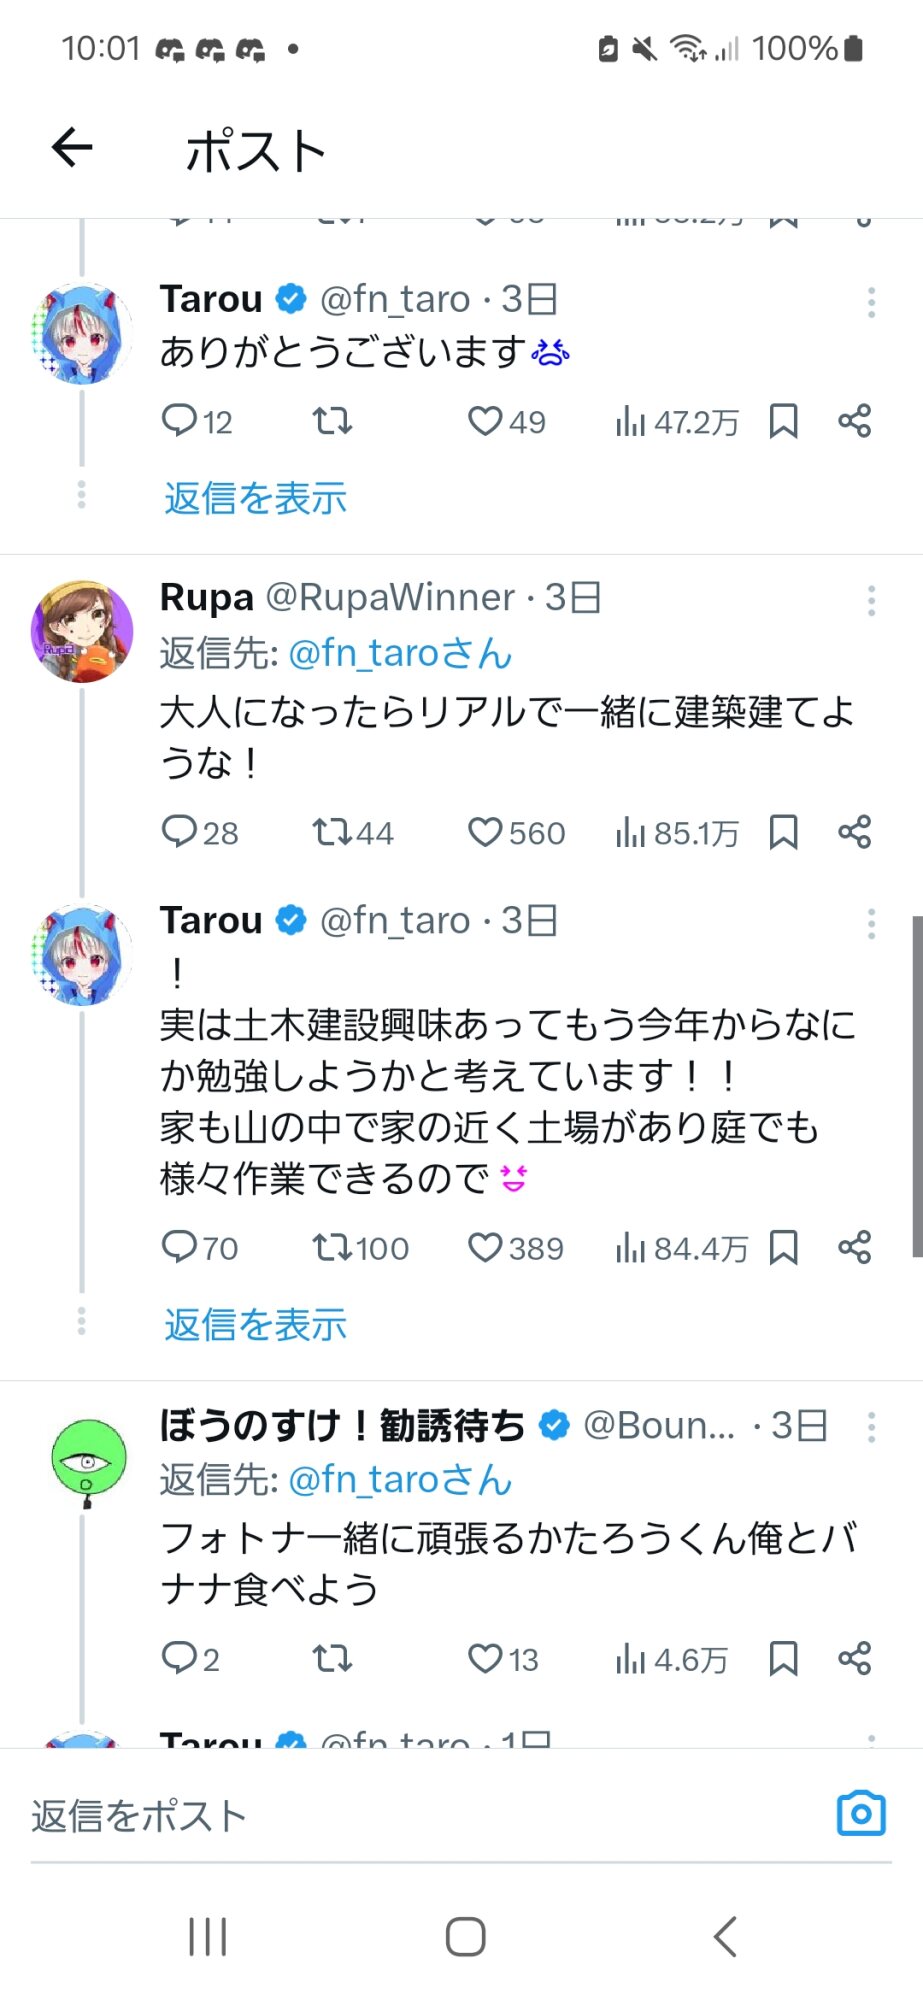Bookmark Tarou's 土木建設 post
Image resolution: width=923 pixels, height=2000 pixels.
783,1248
